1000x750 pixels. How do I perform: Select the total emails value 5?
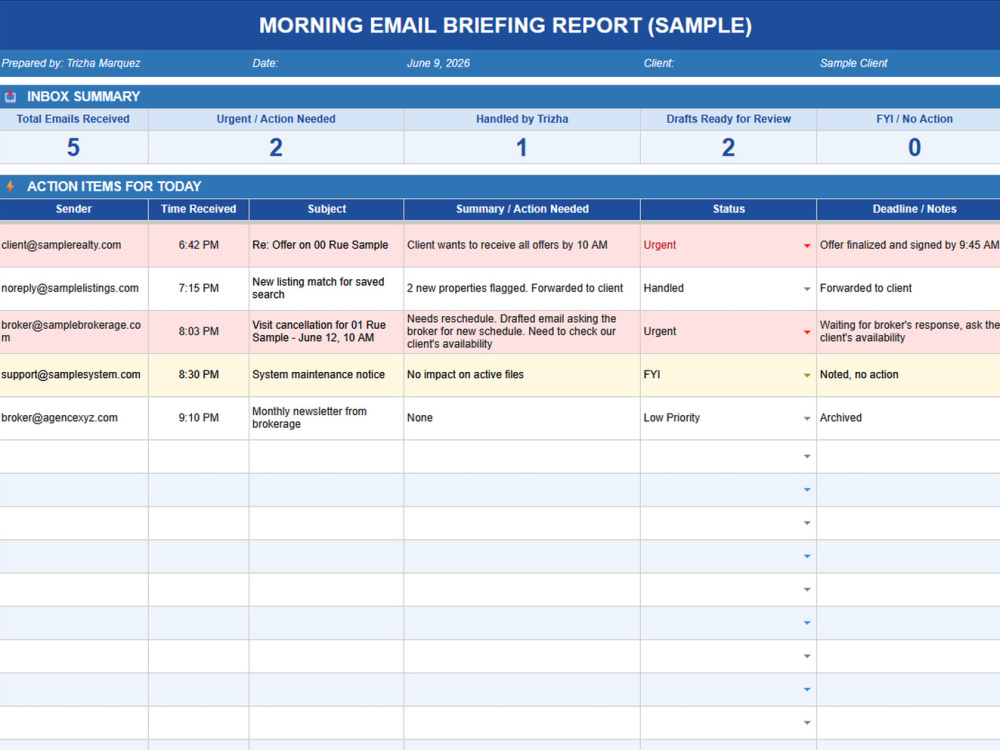pyautogui.click(x=74, y=147)
